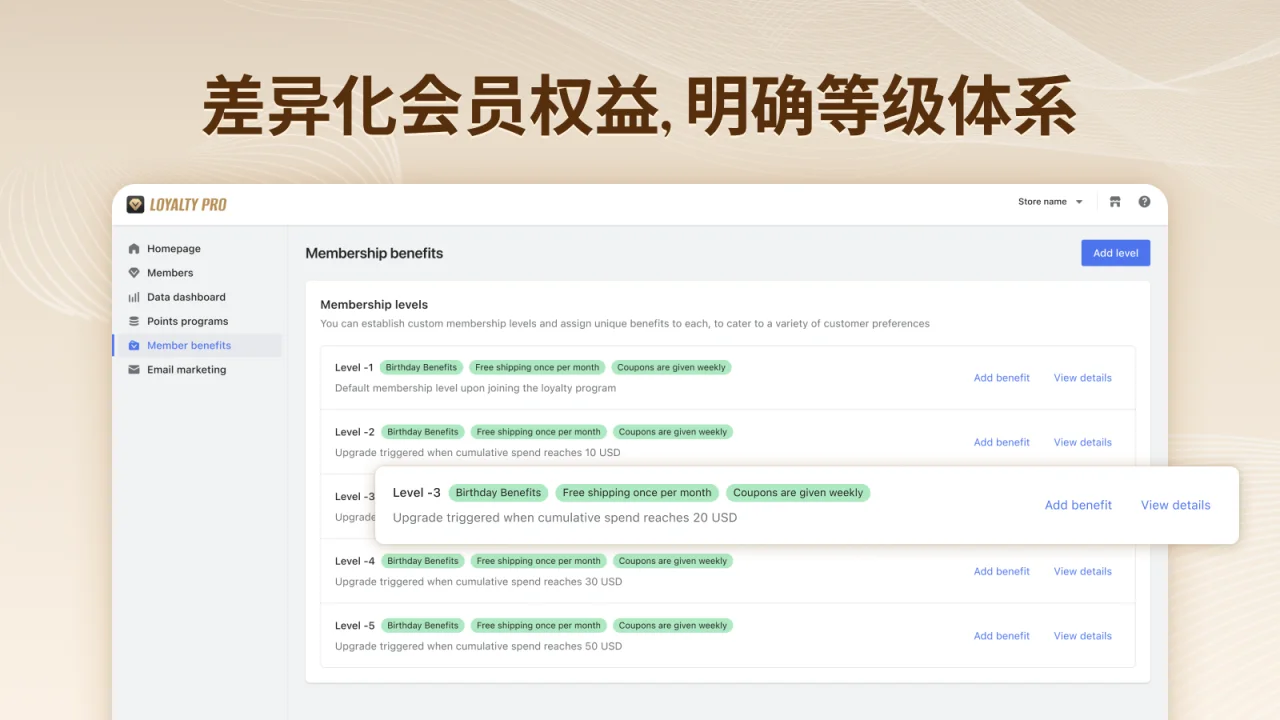Click text 'reaches 50 USD' upgrade description
Image resolution: width=1280 pixels, height=720 pixels.
583,647
